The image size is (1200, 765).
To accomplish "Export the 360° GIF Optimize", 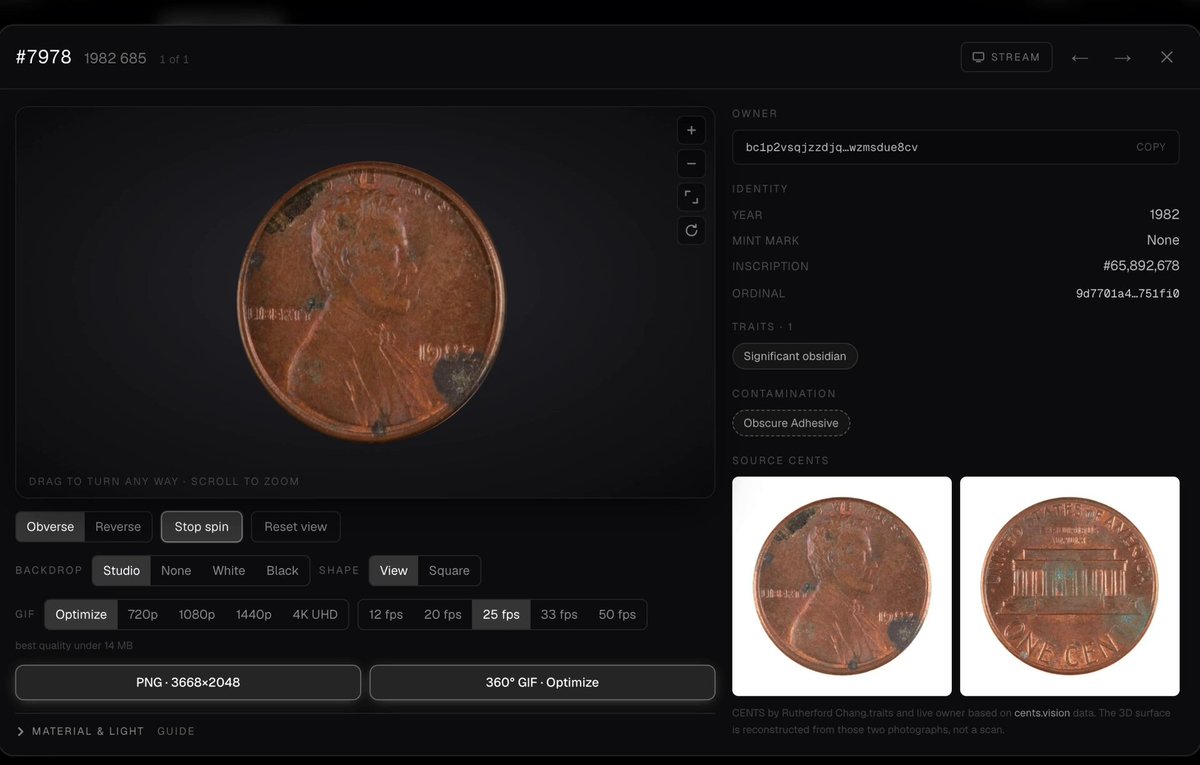I will (x=542, y=682).
